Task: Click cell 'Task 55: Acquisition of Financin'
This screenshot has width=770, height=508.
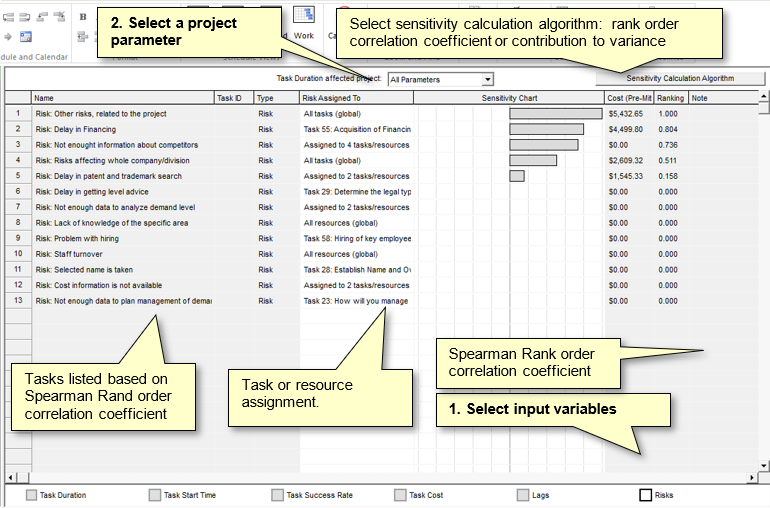Action: [357, 129]
